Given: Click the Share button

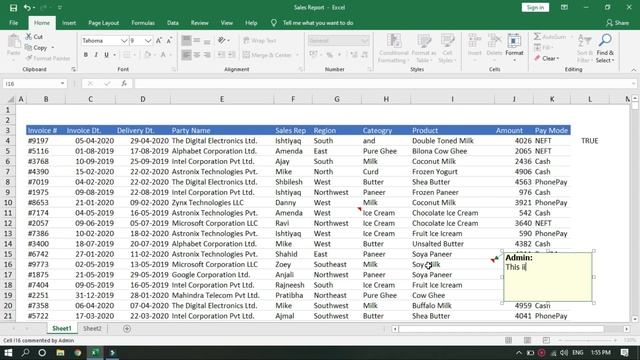Looking at the screenshot, I should [617, 23].
